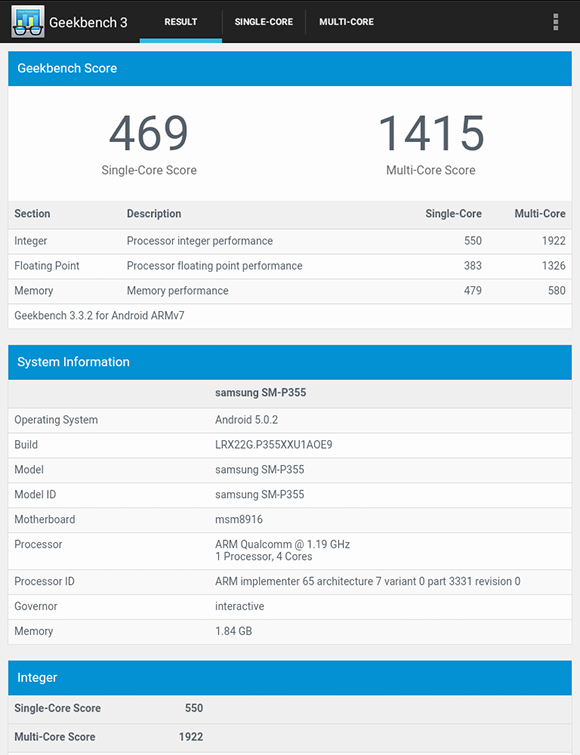This screenshot has width=580, height=755.
Task: Click the msm8916 motherboard value
Action: 239,520
